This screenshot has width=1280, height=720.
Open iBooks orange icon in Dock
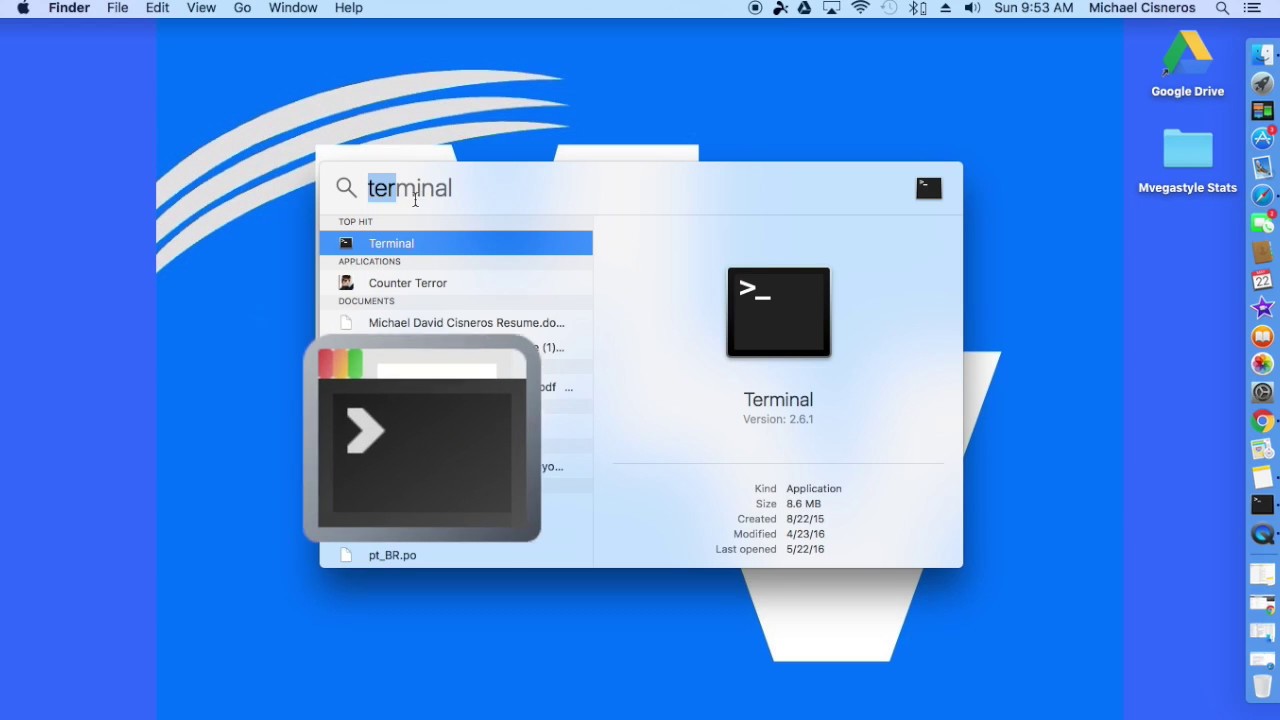(1263, 336)
